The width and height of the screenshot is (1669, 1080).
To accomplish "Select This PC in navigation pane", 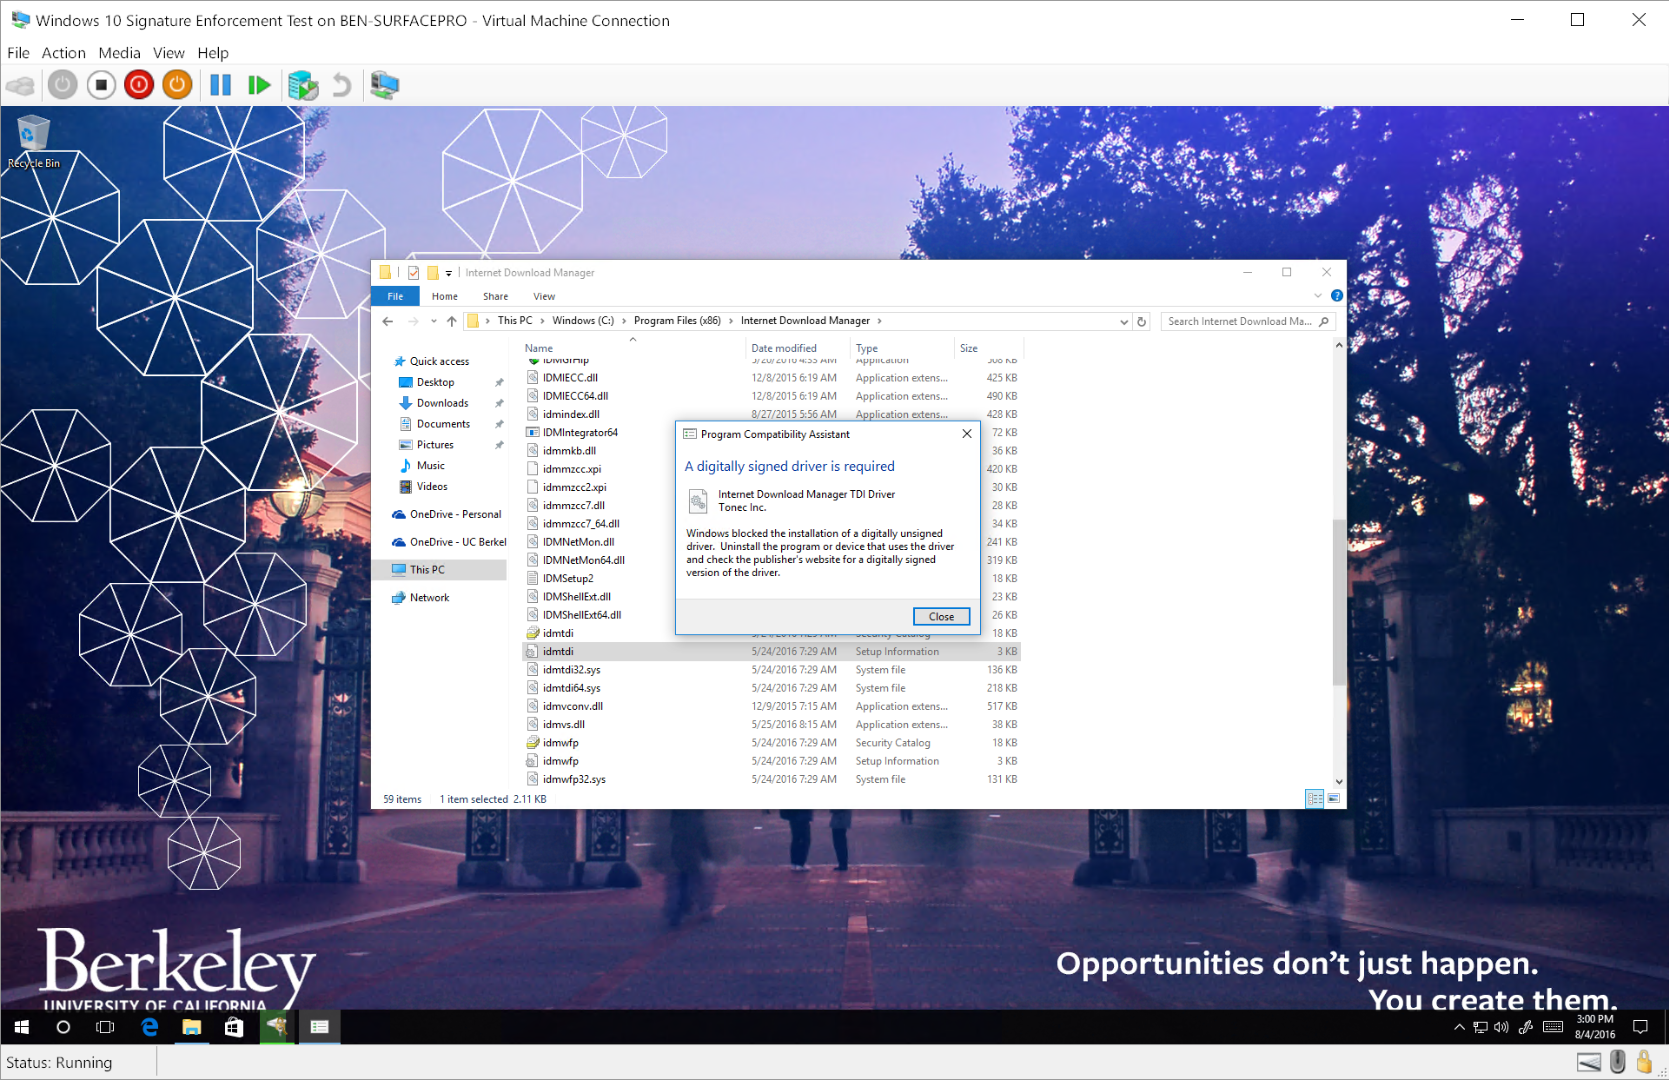I will pos(427,570).
